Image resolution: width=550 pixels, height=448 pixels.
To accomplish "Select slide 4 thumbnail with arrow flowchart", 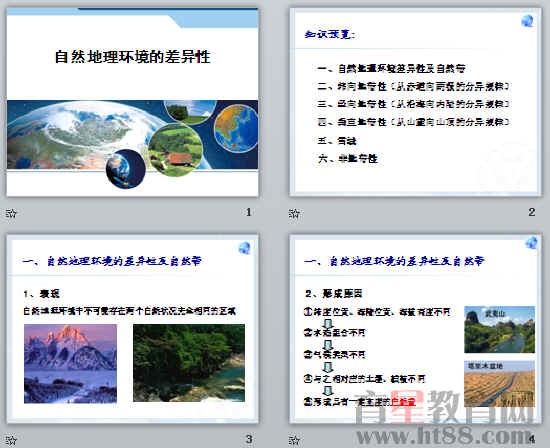I will 415,329.
